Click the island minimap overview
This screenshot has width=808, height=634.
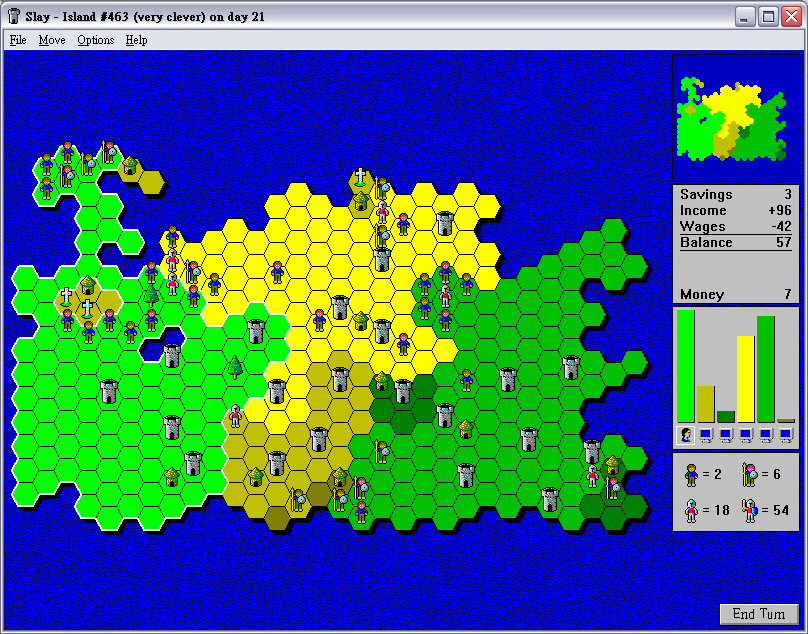735,119
